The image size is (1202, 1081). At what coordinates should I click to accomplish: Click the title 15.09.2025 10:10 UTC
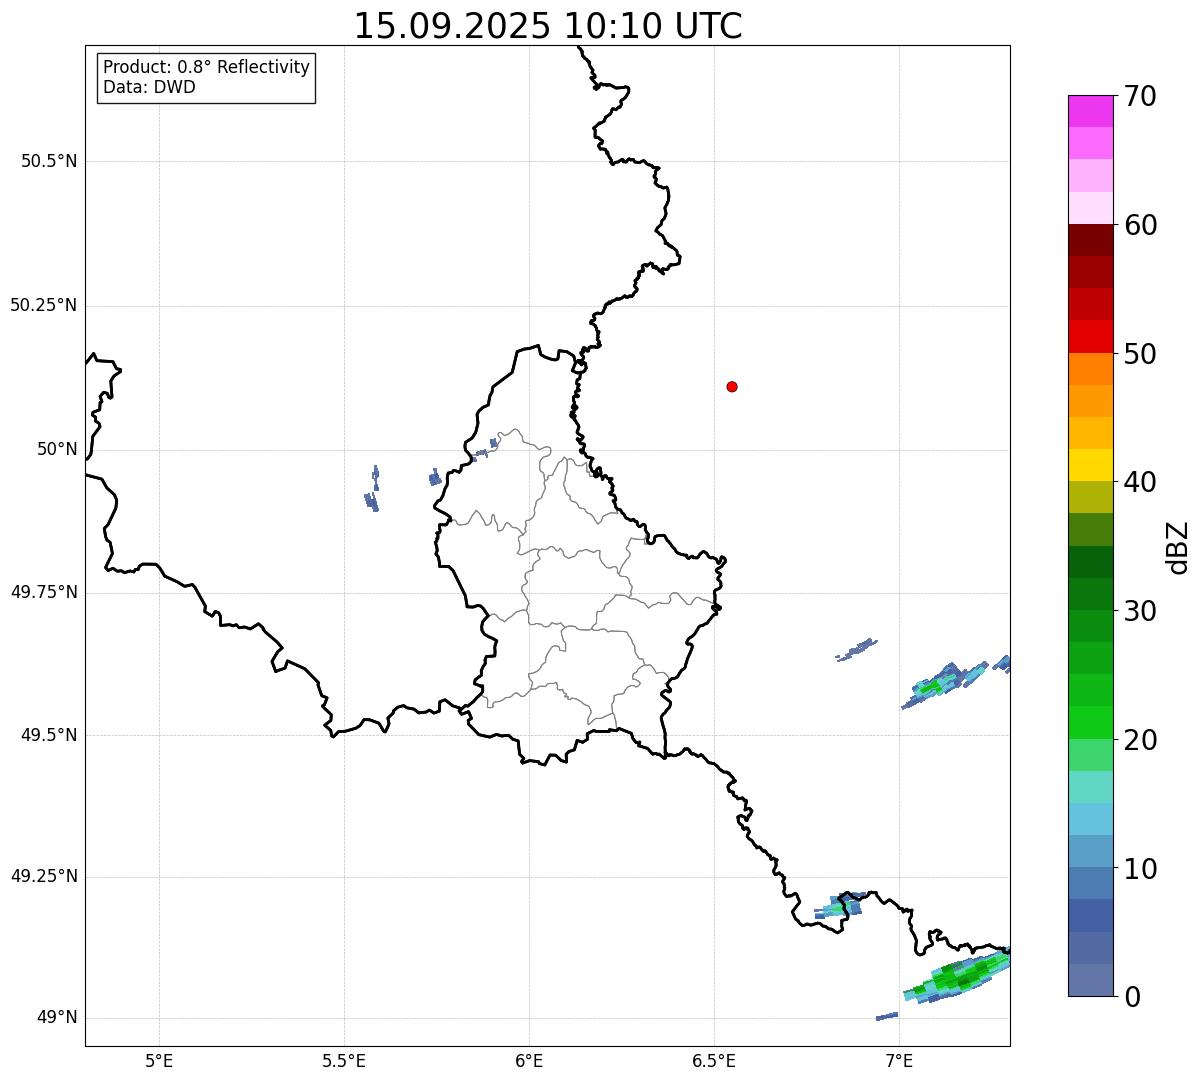pyautogui.click(x=548, y=26)
